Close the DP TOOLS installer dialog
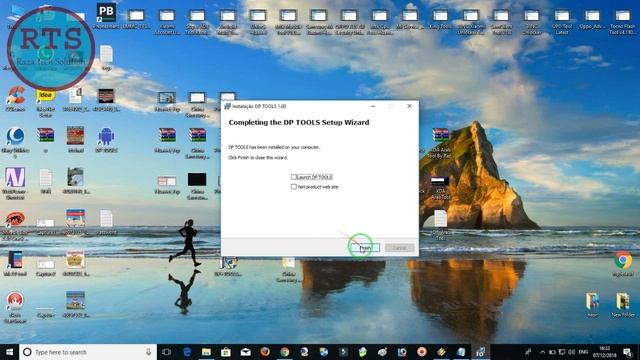Image resolution: width=640 pixels, height=360 pixels. [x=409, y=106]
